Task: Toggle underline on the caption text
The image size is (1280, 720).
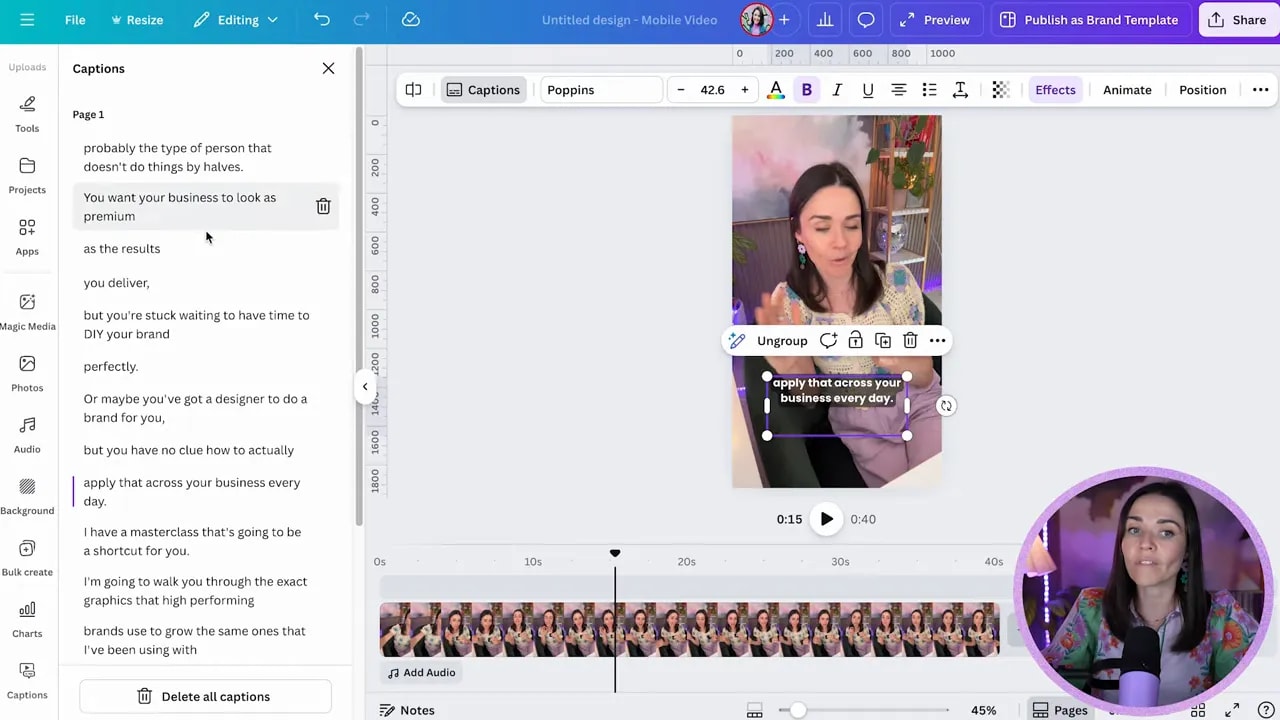Action: [x=867, y=90]
